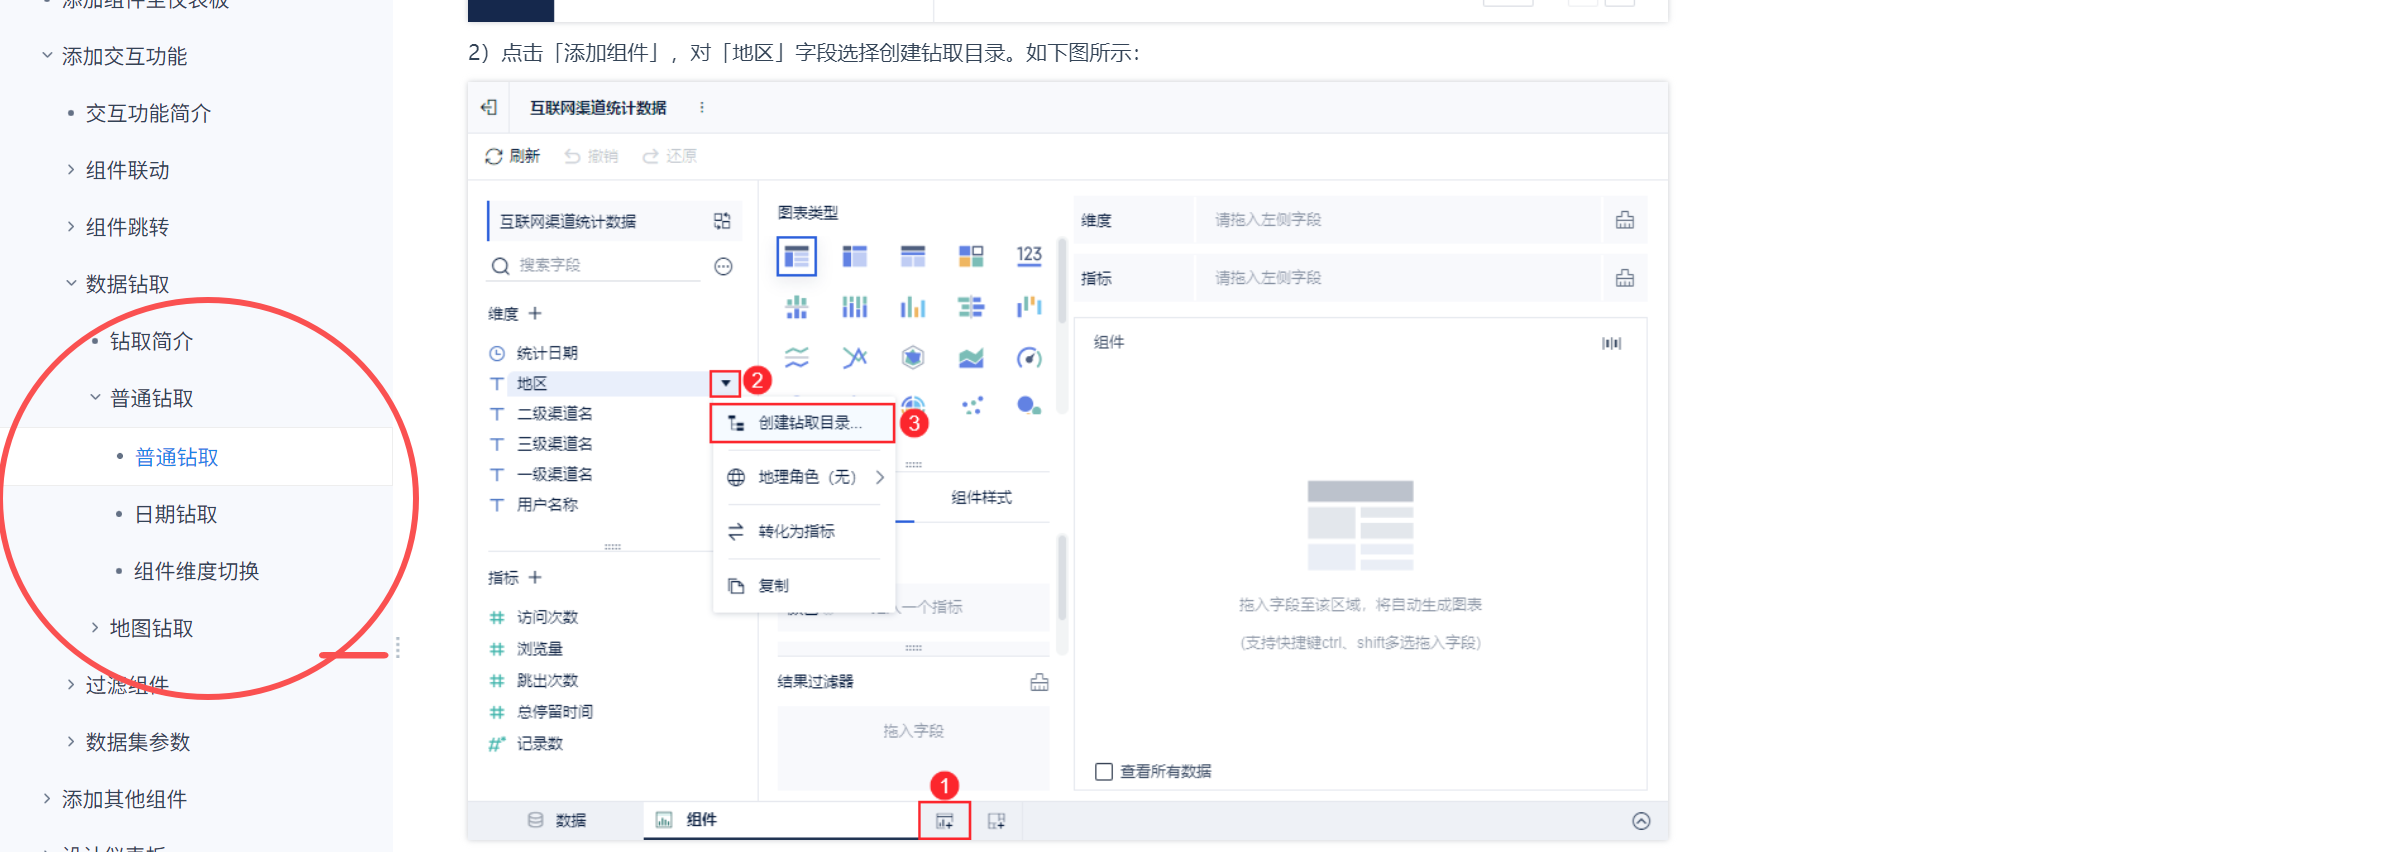Open the 日期钻取 sidebar link

pos(176,514)
